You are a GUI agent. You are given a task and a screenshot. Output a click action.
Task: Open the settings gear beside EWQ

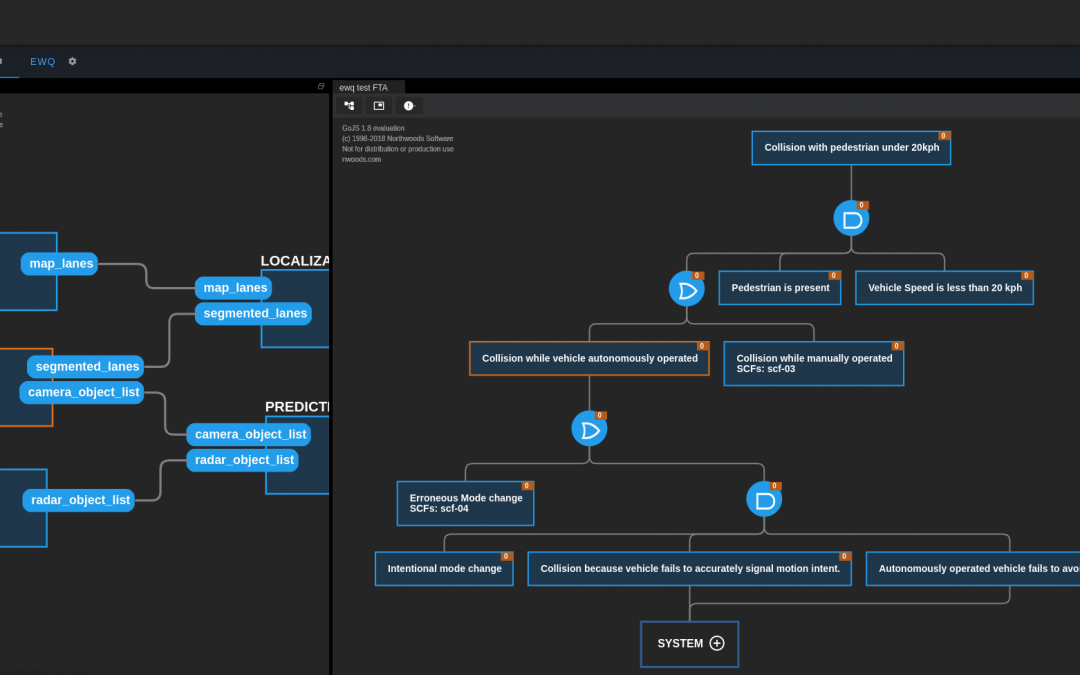tap(72, 61)
